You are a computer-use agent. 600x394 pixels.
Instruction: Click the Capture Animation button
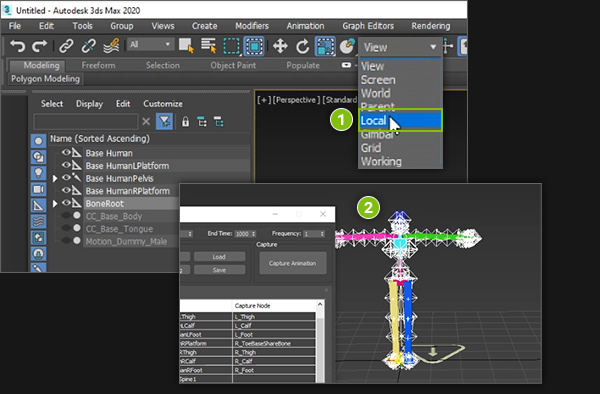(293, 263)
